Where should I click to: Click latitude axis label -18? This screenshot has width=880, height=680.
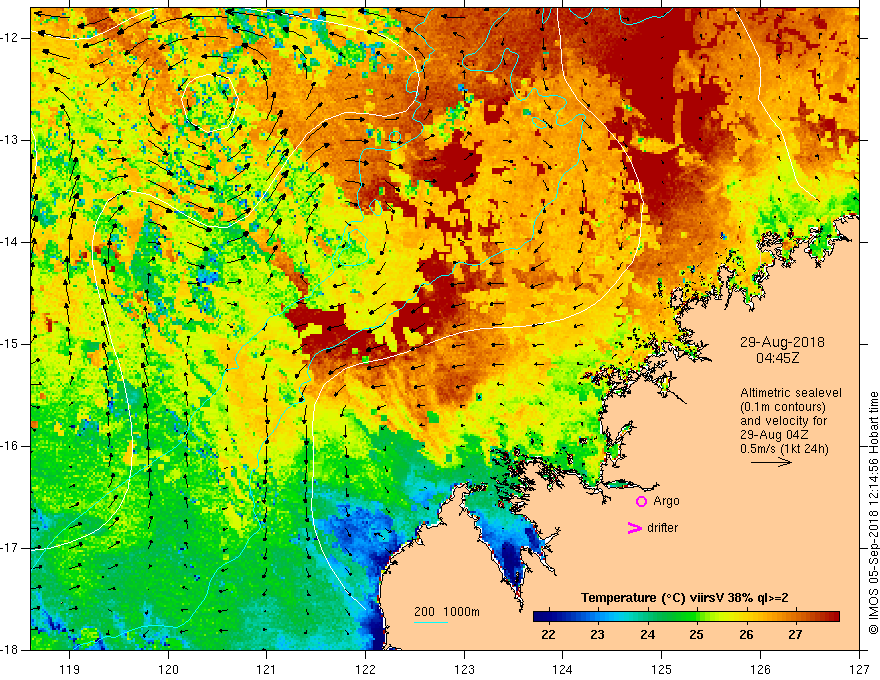pyautogui.click(x=10, y=650)
